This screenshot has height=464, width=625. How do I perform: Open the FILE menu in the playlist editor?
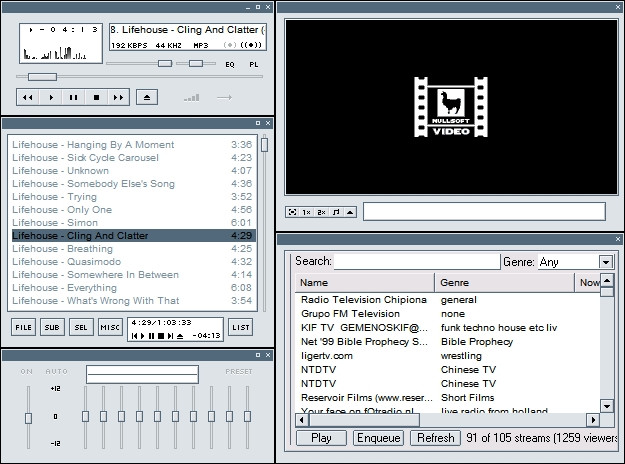(x=24, y=327)
